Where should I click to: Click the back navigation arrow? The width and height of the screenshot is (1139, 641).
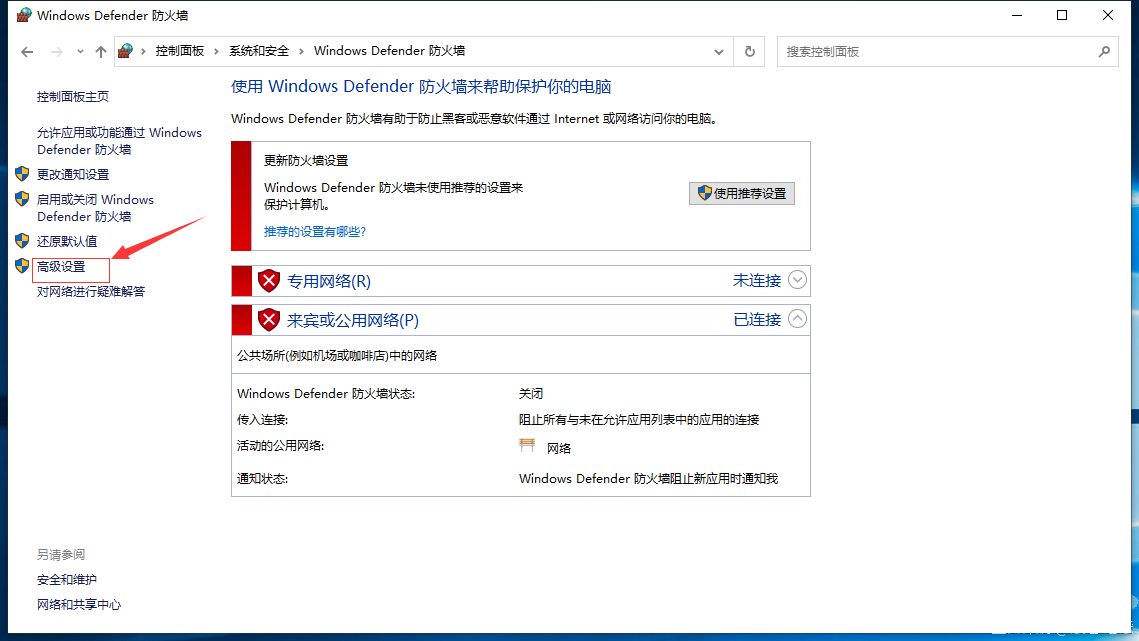point(28,52)
